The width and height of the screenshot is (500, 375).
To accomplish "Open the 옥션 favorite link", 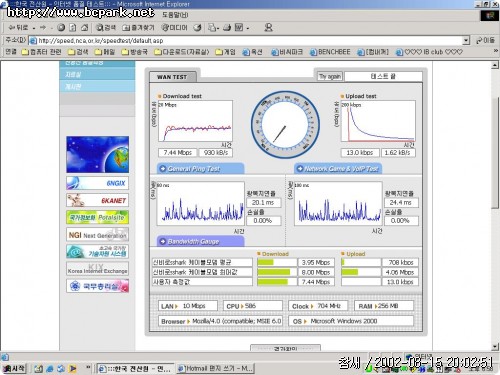I will point(252,52).
